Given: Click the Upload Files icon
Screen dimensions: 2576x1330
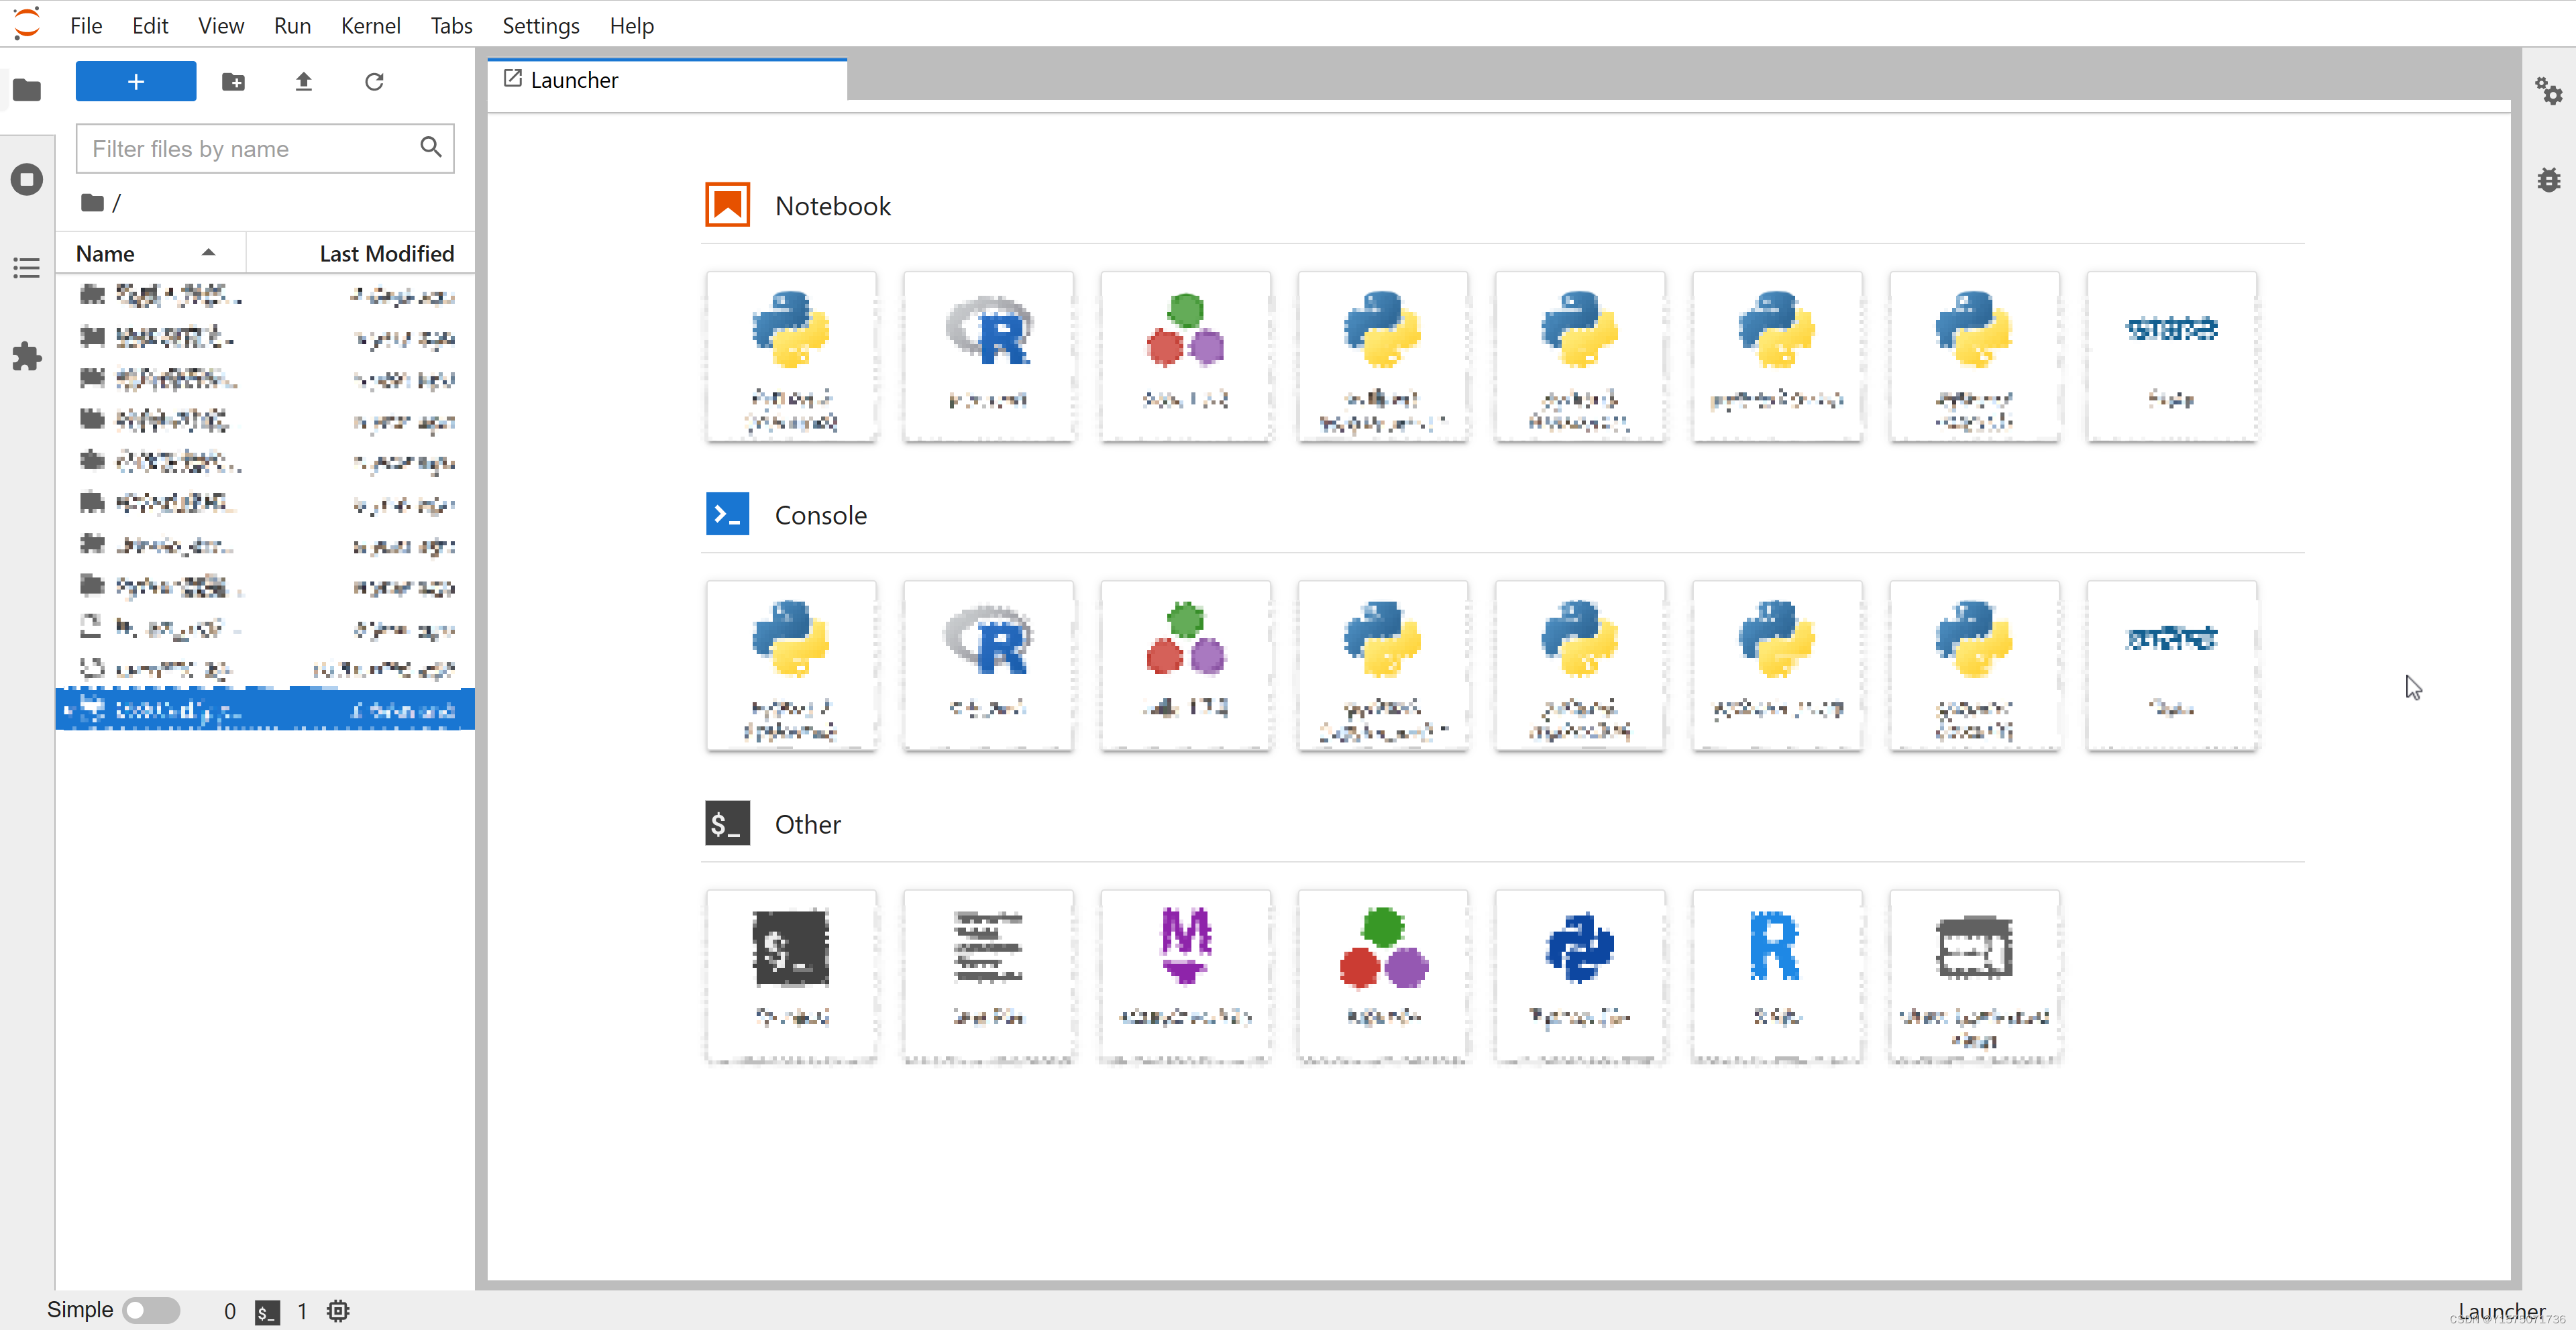Looking at the screenshot, I should pyautogui.click(x=304, y=82).
